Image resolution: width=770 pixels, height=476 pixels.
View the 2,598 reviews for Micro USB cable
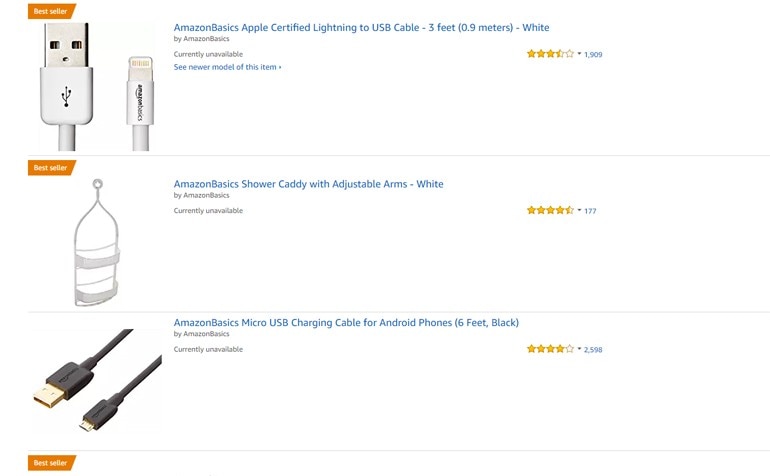593,350
